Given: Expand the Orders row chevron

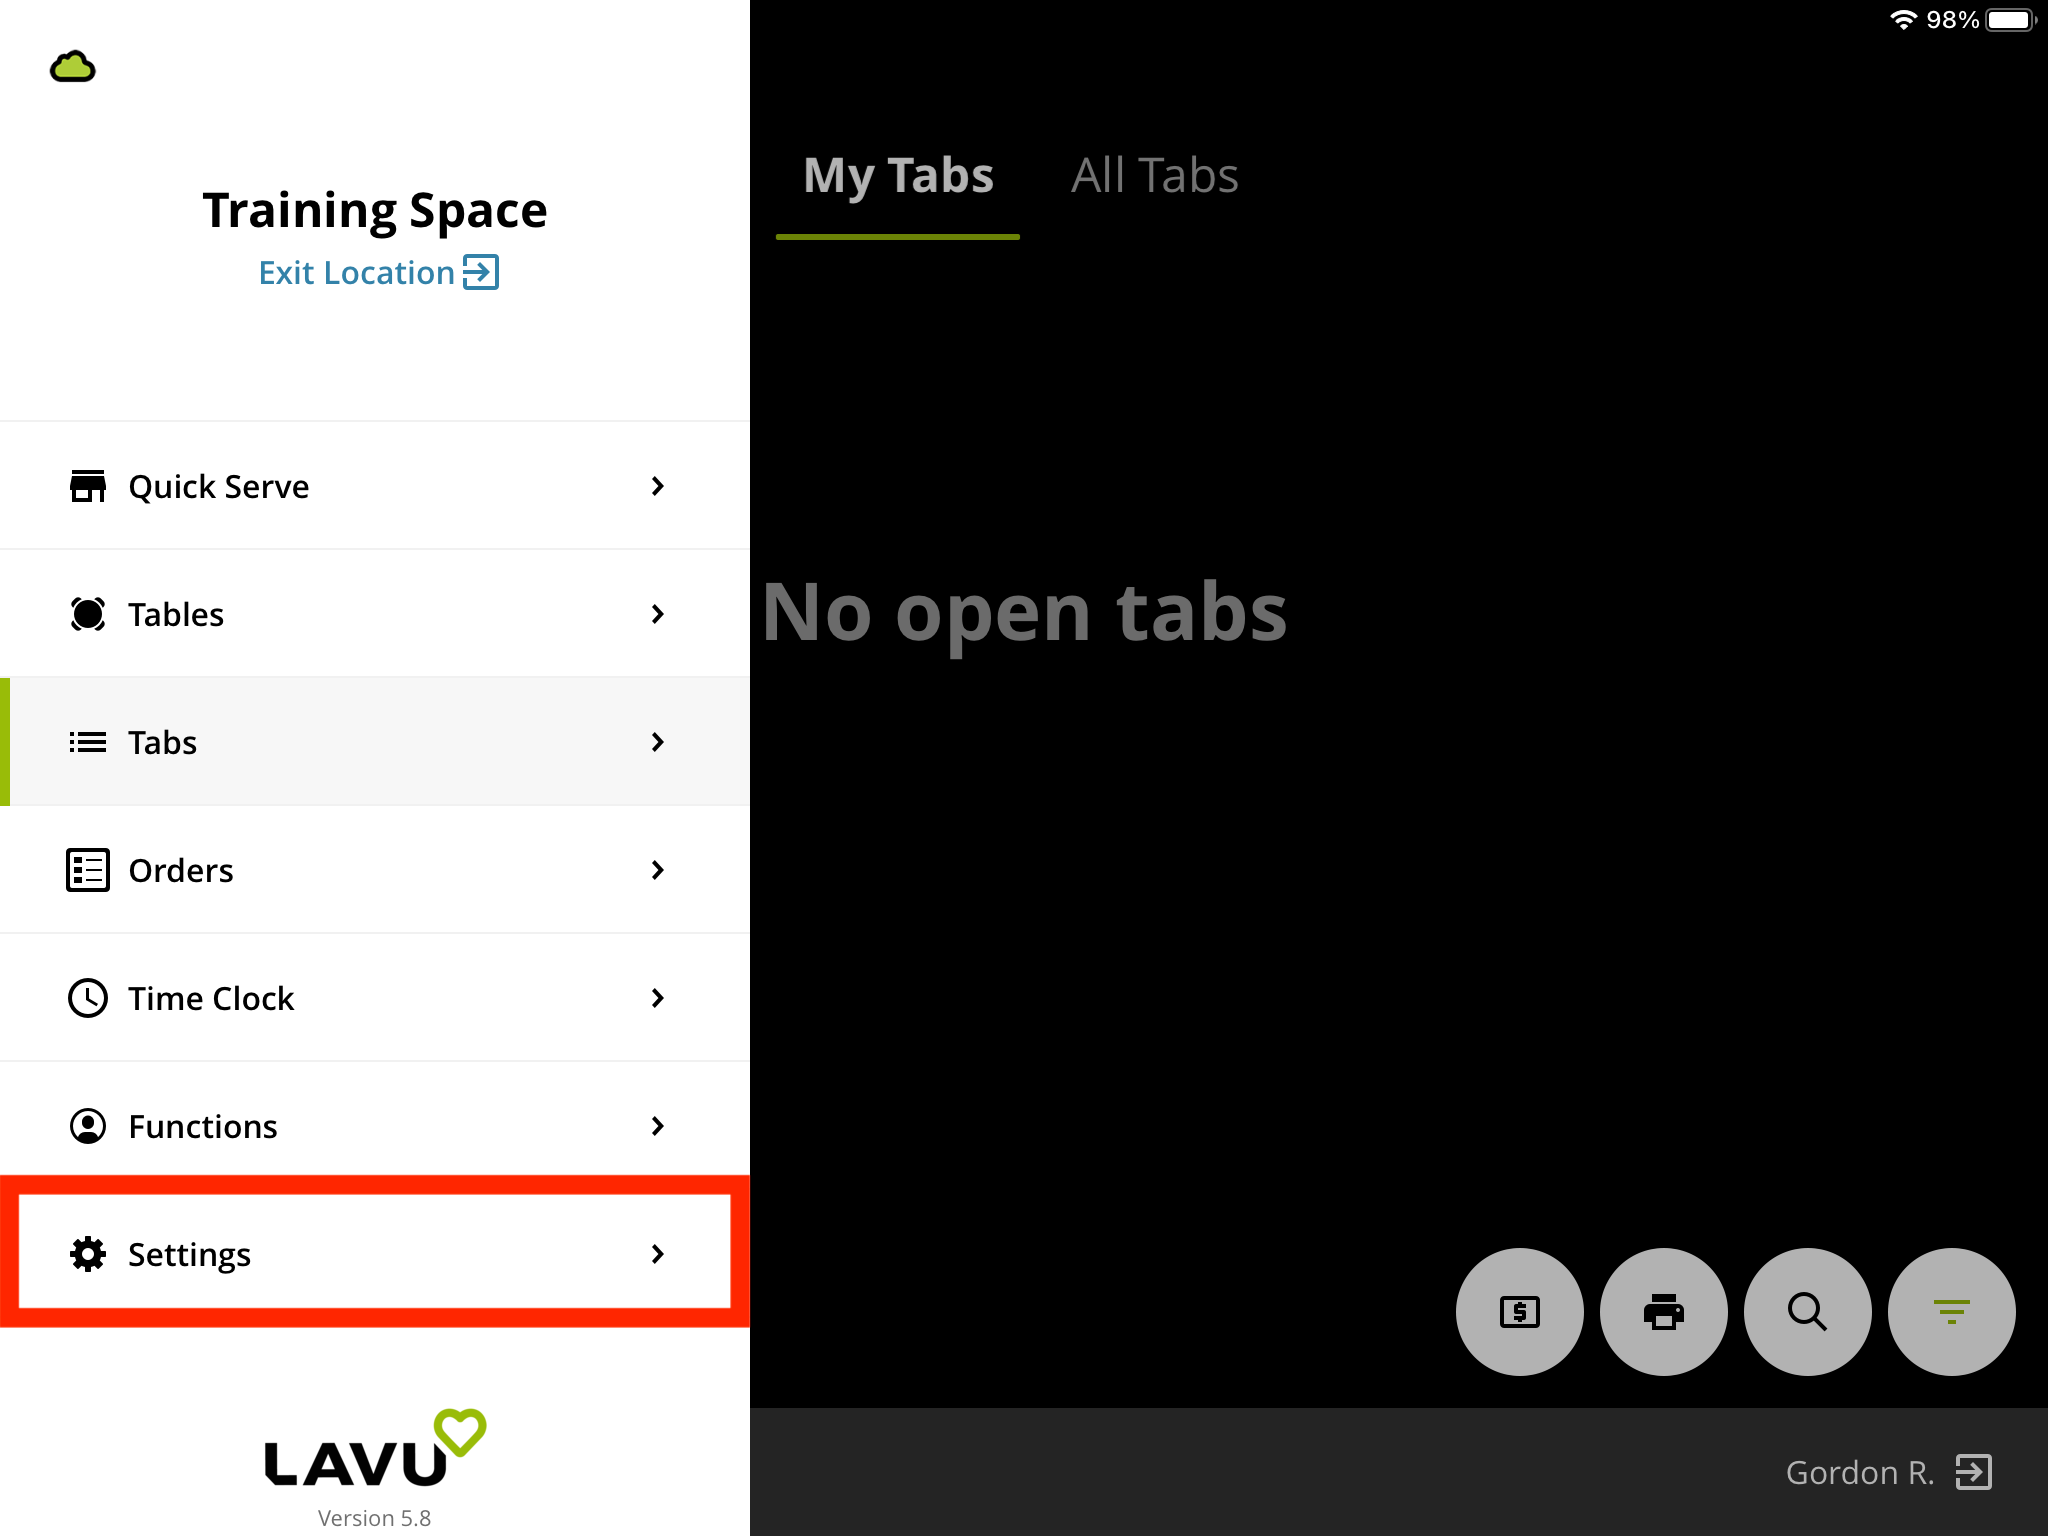Looking at the screenshot, I should 657,870.
